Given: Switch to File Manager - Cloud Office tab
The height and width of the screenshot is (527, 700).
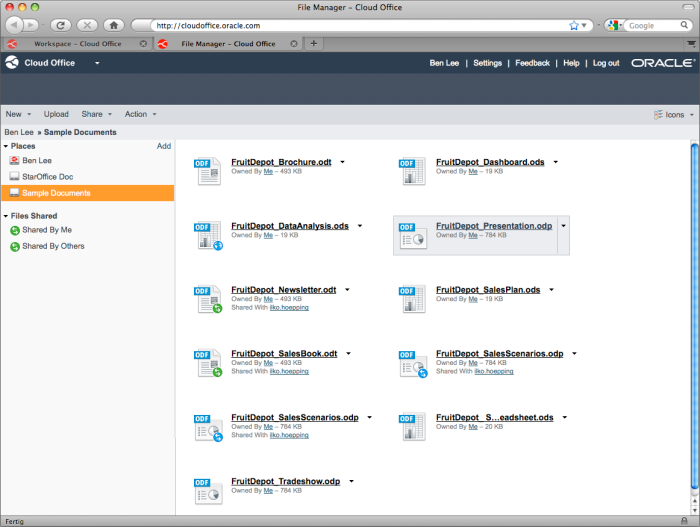Looking at the screenshot, I should click(x=228, y=44).
